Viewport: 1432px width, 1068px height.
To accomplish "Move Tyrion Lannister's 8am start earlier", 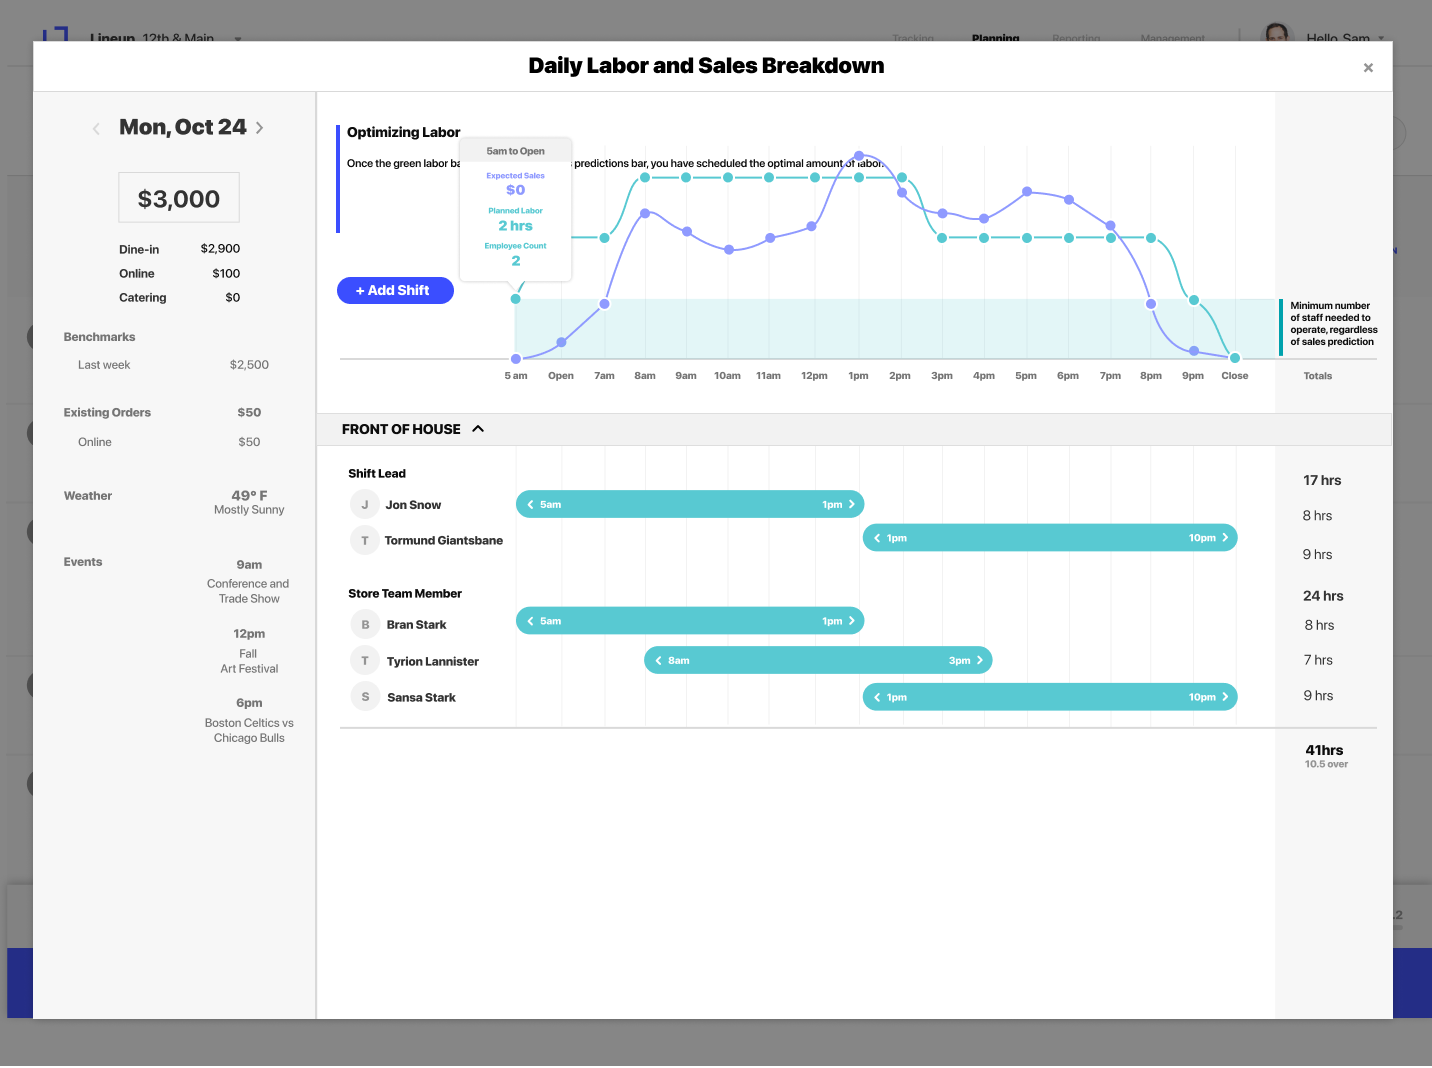I will [658, 661].
